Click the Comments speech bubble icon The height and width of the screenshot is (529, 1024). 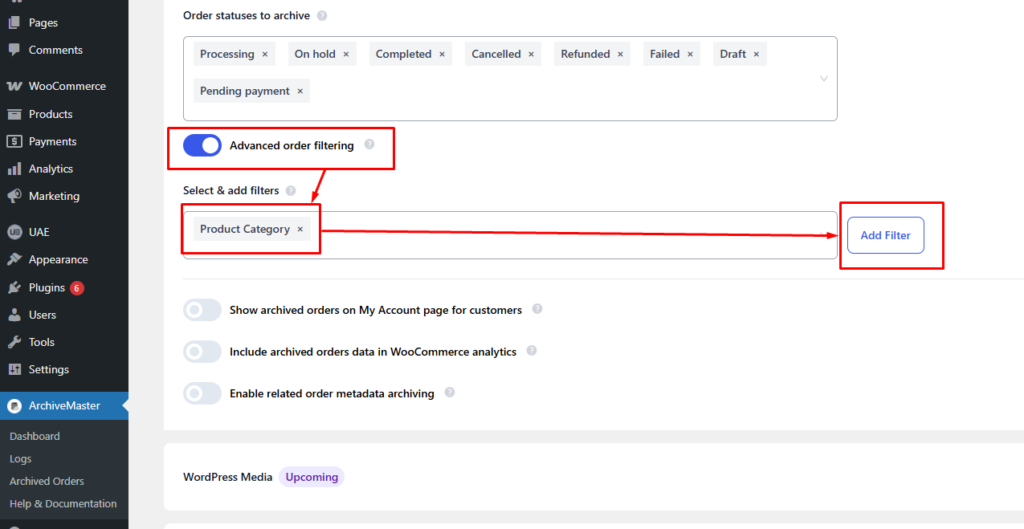[x=14, y=50]
